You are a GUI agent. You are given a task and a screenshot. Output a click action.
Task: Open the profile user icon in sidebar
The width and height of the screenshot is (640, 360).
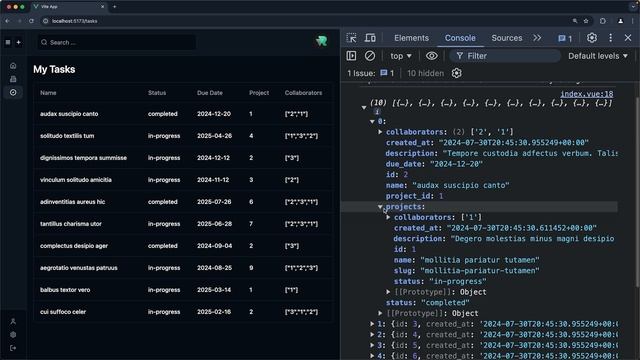(13, 322)
